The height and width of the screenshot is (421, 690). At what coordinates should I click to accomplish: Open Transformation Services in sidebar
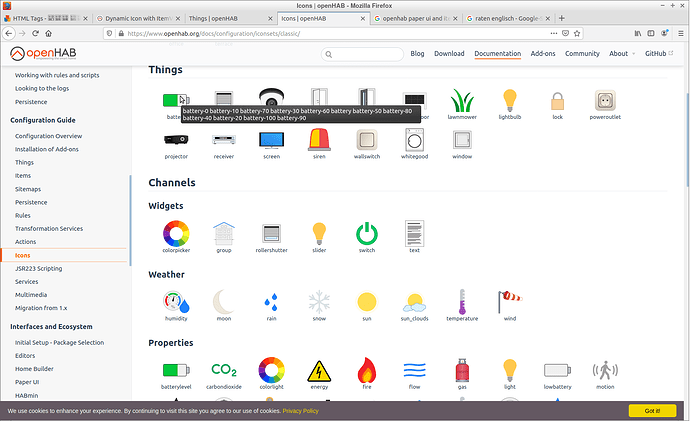pos(49,229)
